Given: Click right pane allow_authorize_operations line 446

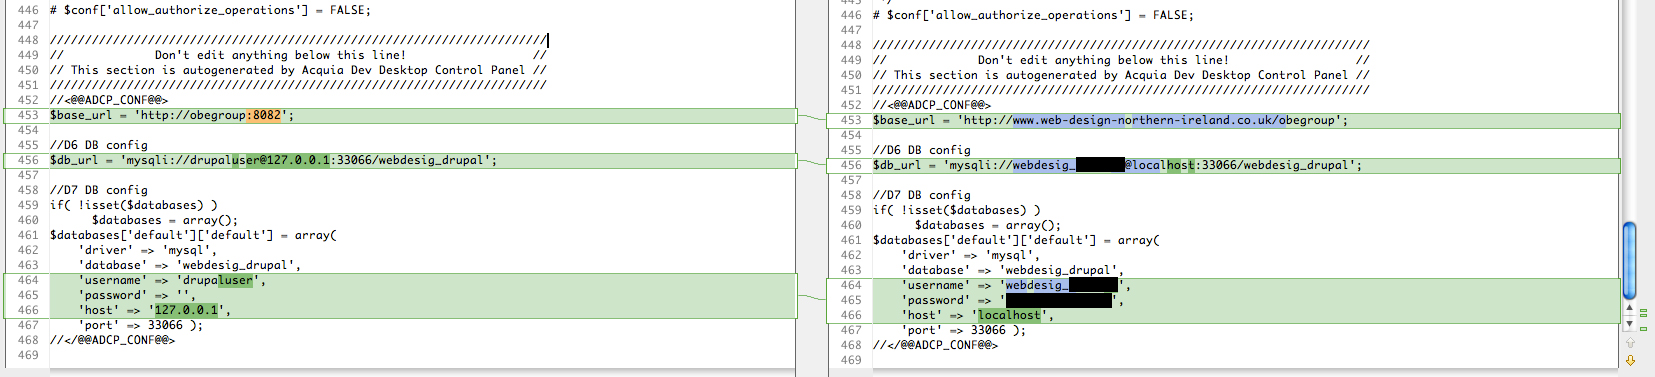Looking at the screenshot, I should [x=1033, y=15].
